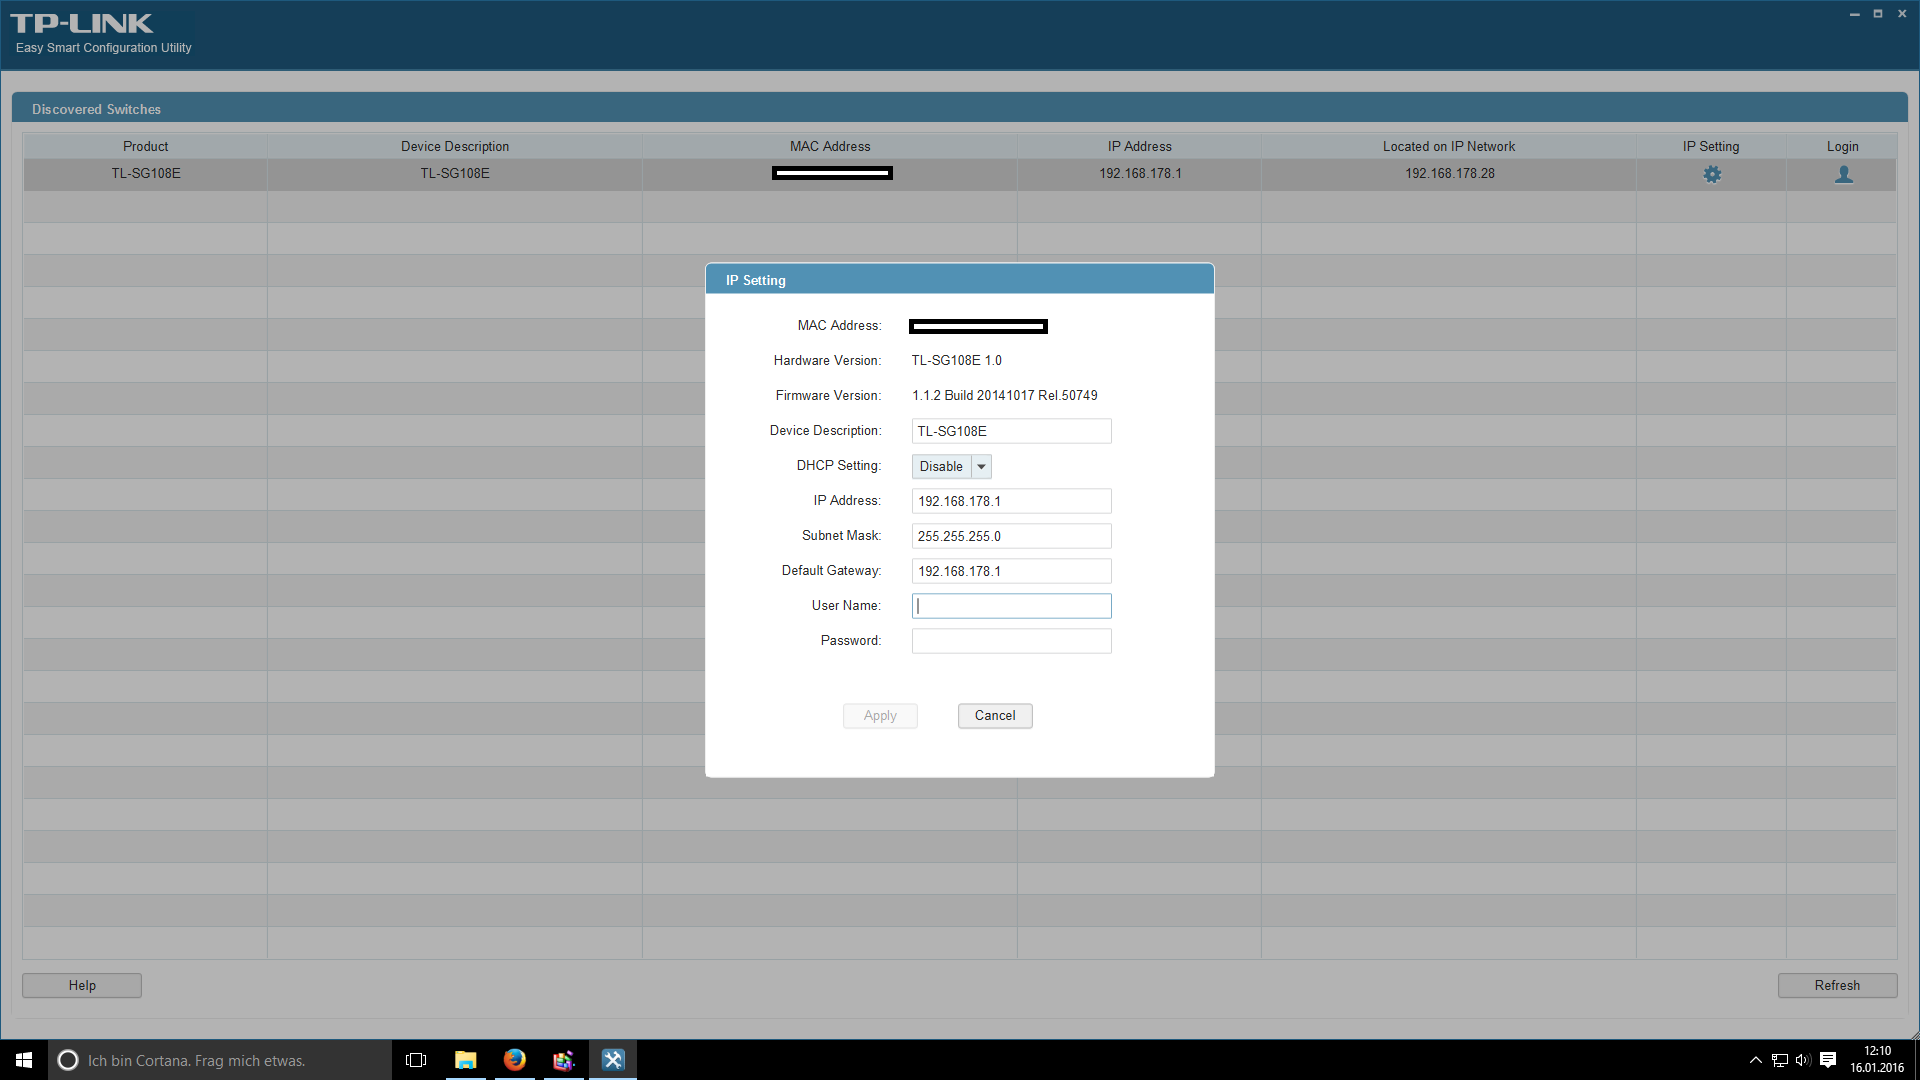This screenshot has width=1920, height=1080.
Task: Show hidden system tray icons
Action: (1755, 1060)
